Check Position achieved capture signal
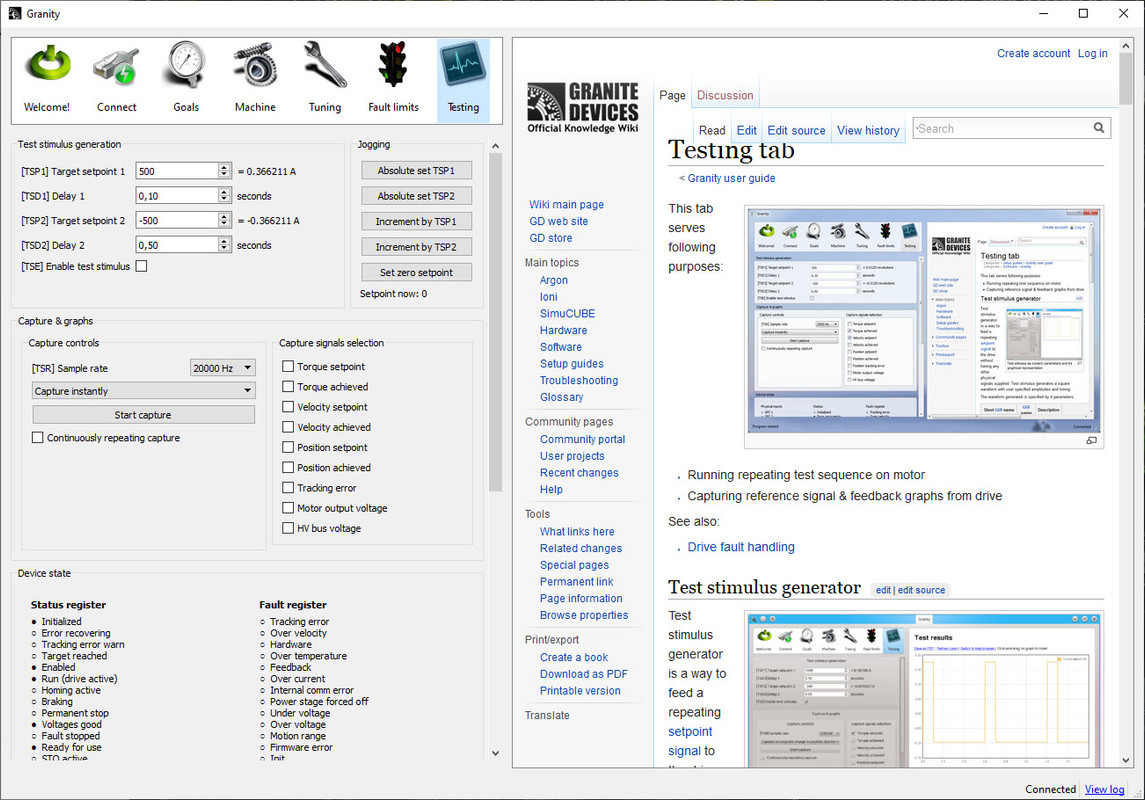1145x800 pixels. tap(288, 467)
